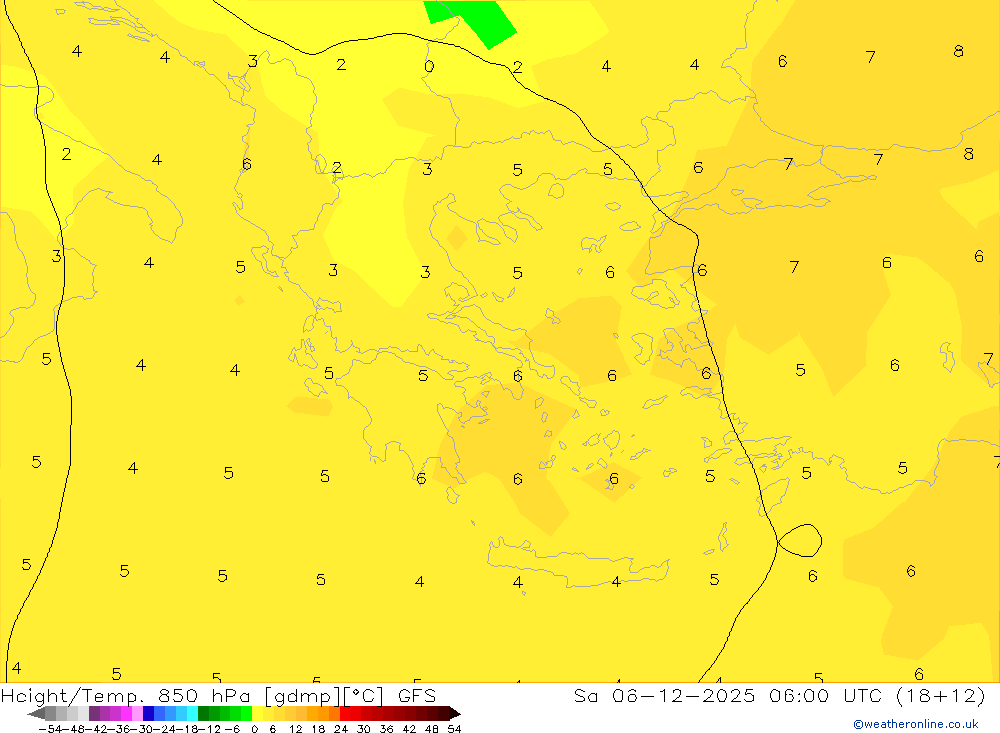
Task: Click the -54 legend label
Action: pos(51,729)
